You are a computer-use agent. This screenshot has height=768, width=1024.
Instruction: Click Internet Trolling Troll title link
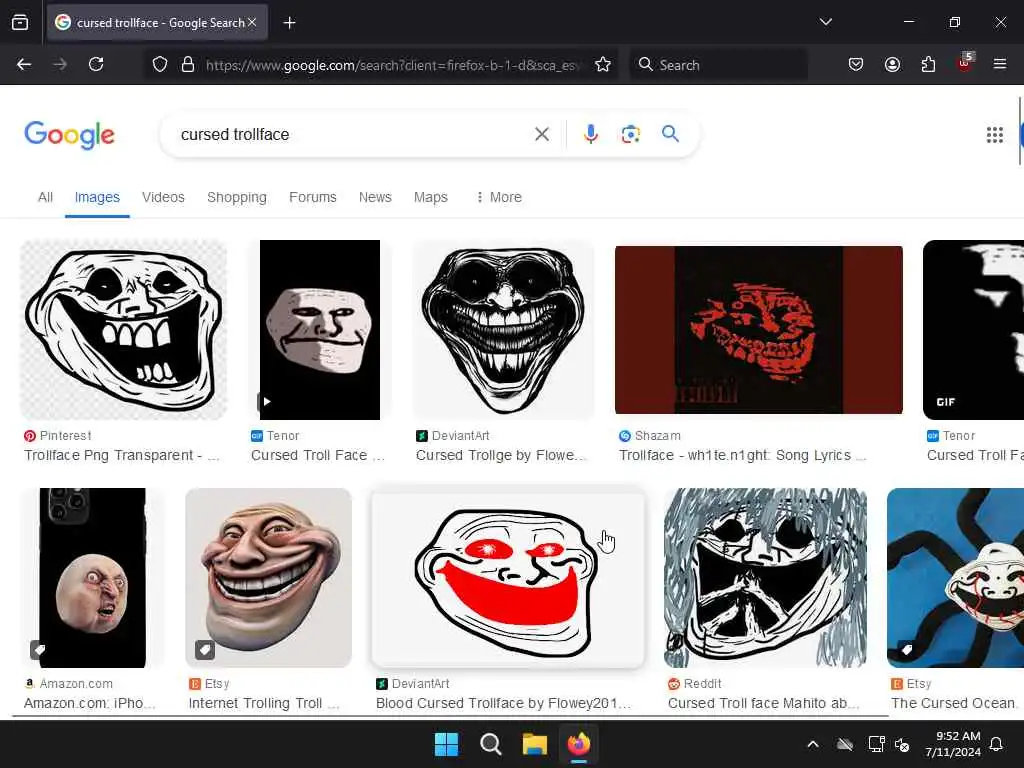coord(264,703)
